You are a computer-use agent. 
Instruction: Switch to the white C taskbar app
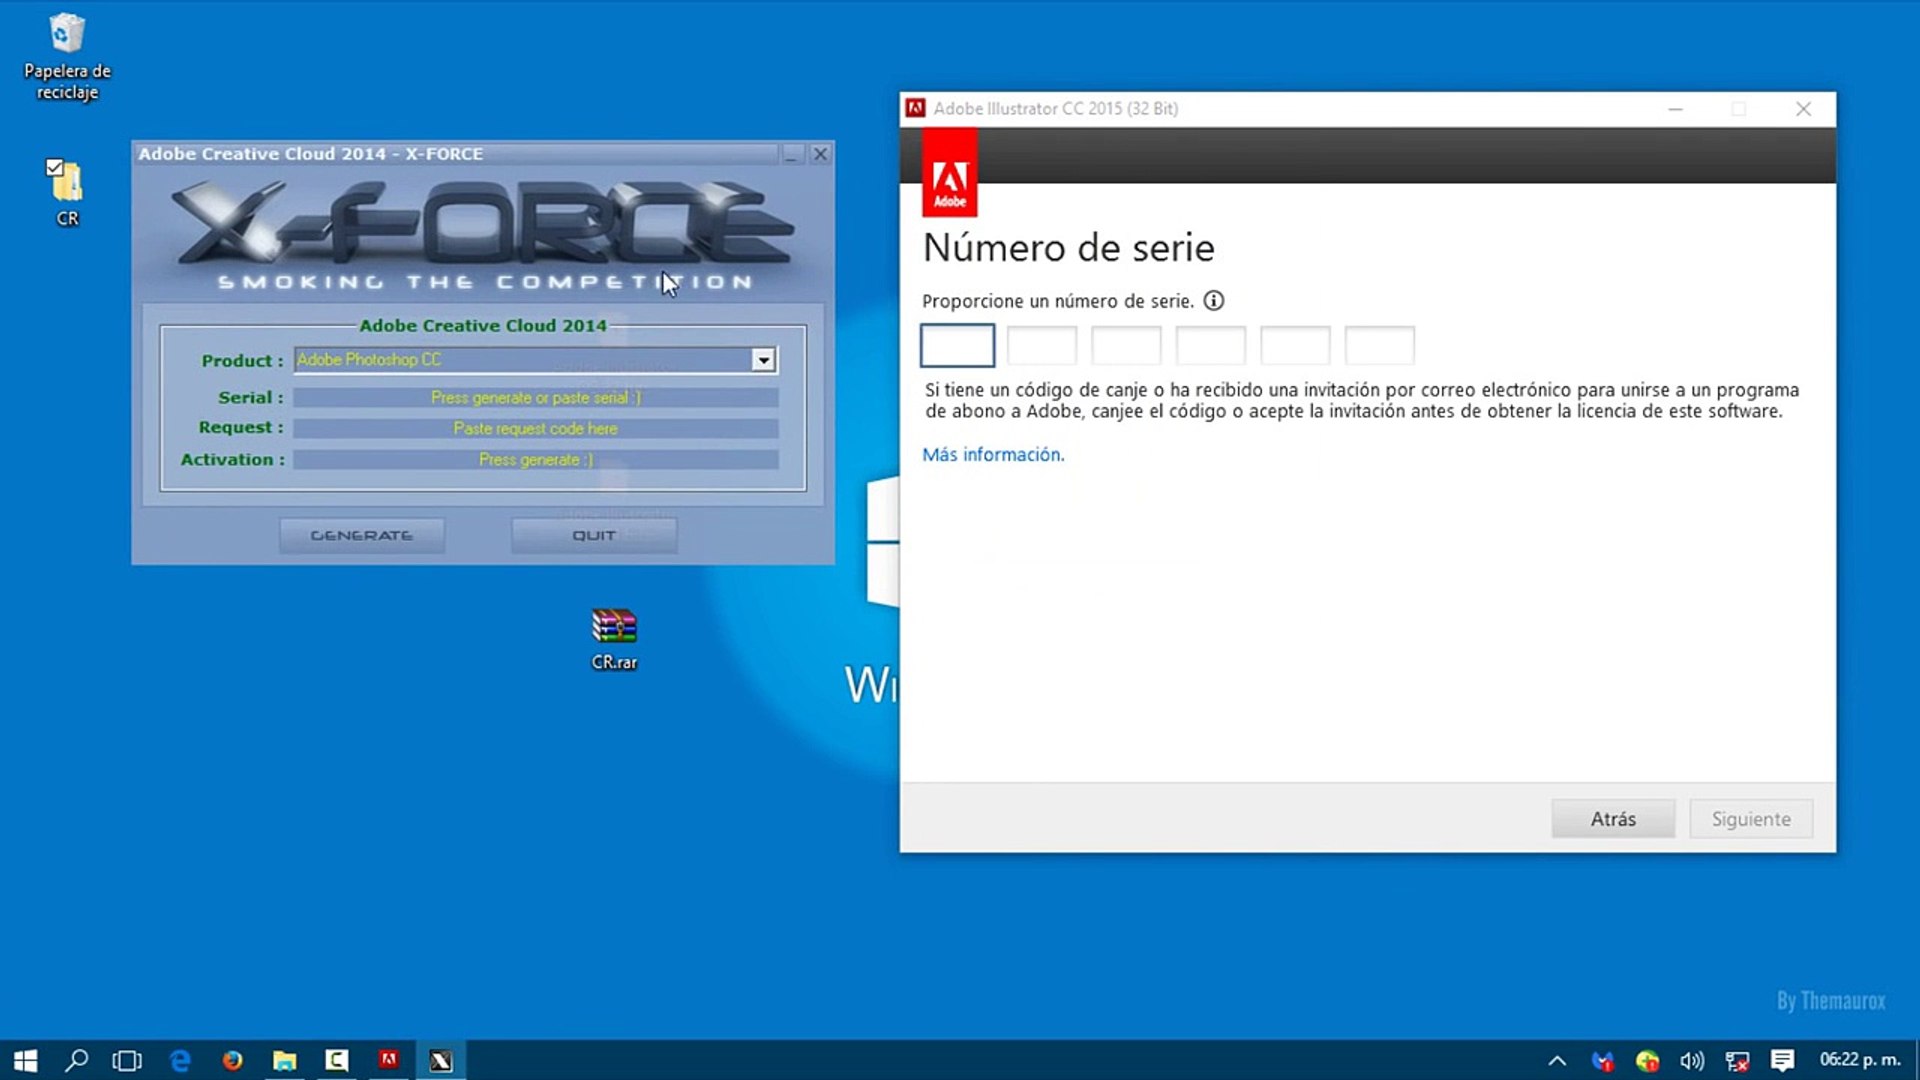click(337, 1060)
